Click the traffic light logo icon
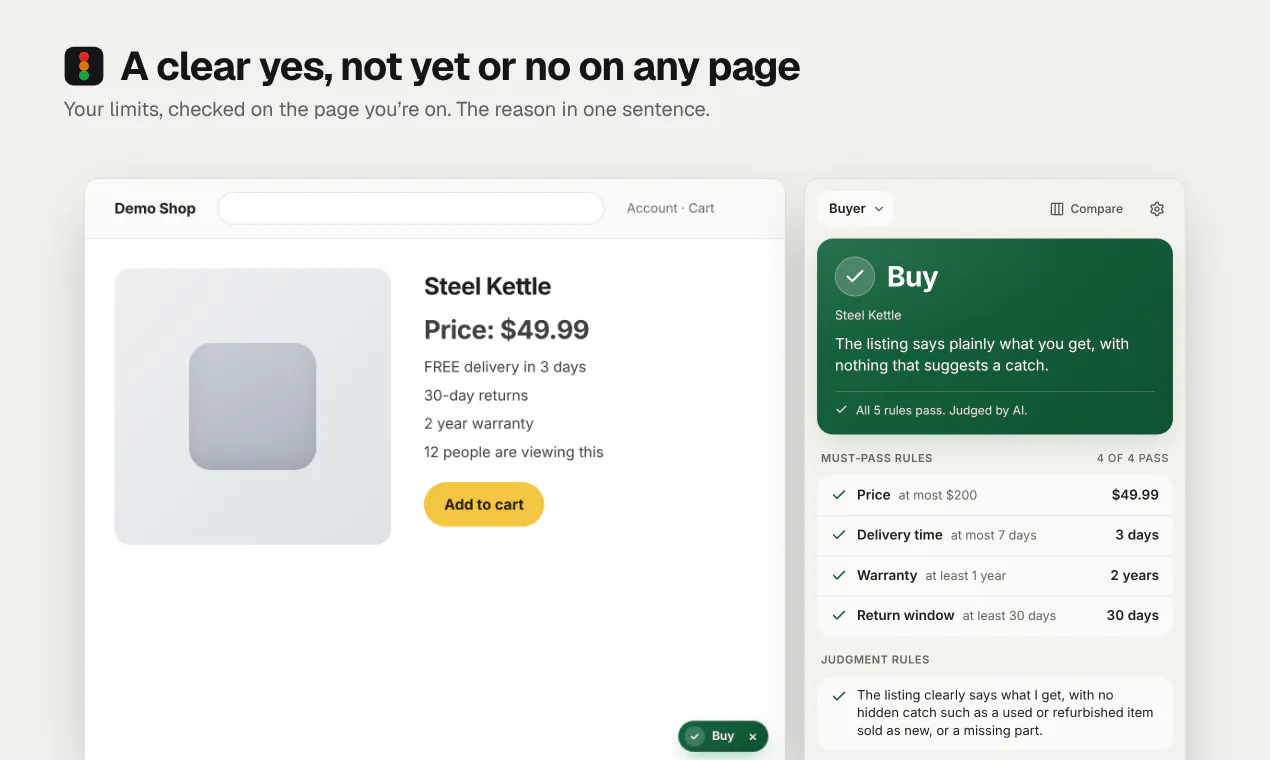1270x760 pixels. pos(84,66)
